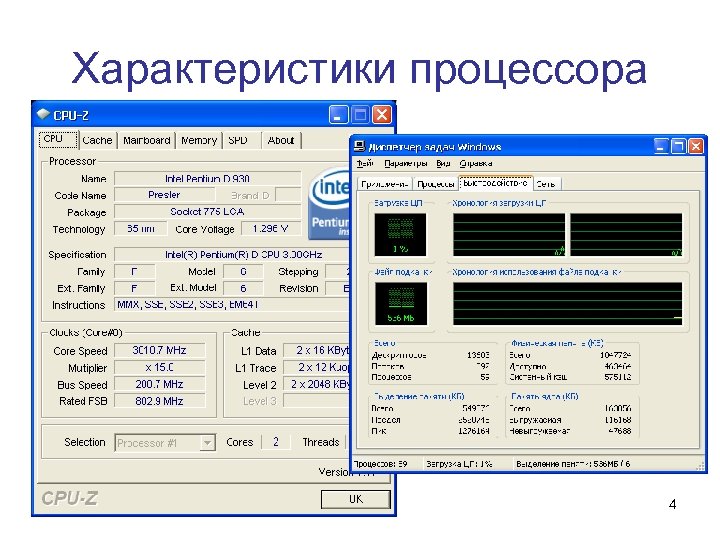Click the Core Voltage value 1.296 V
The image size is (720, 540).
click(271, 229)
